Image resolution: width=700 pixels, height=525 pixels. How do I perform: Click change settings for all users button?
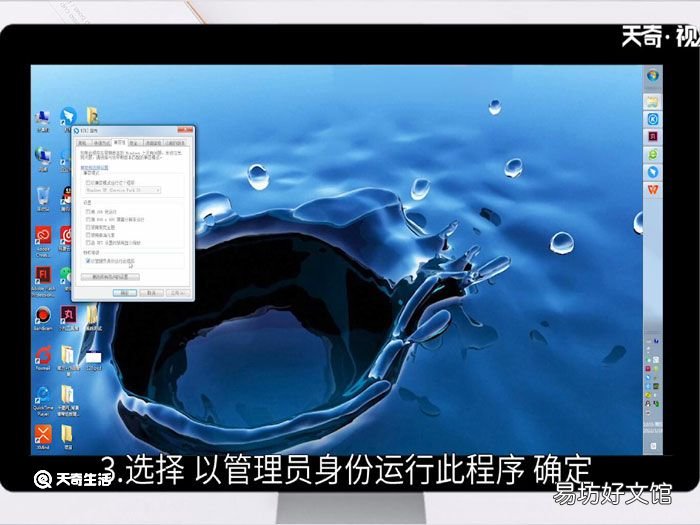110,277
